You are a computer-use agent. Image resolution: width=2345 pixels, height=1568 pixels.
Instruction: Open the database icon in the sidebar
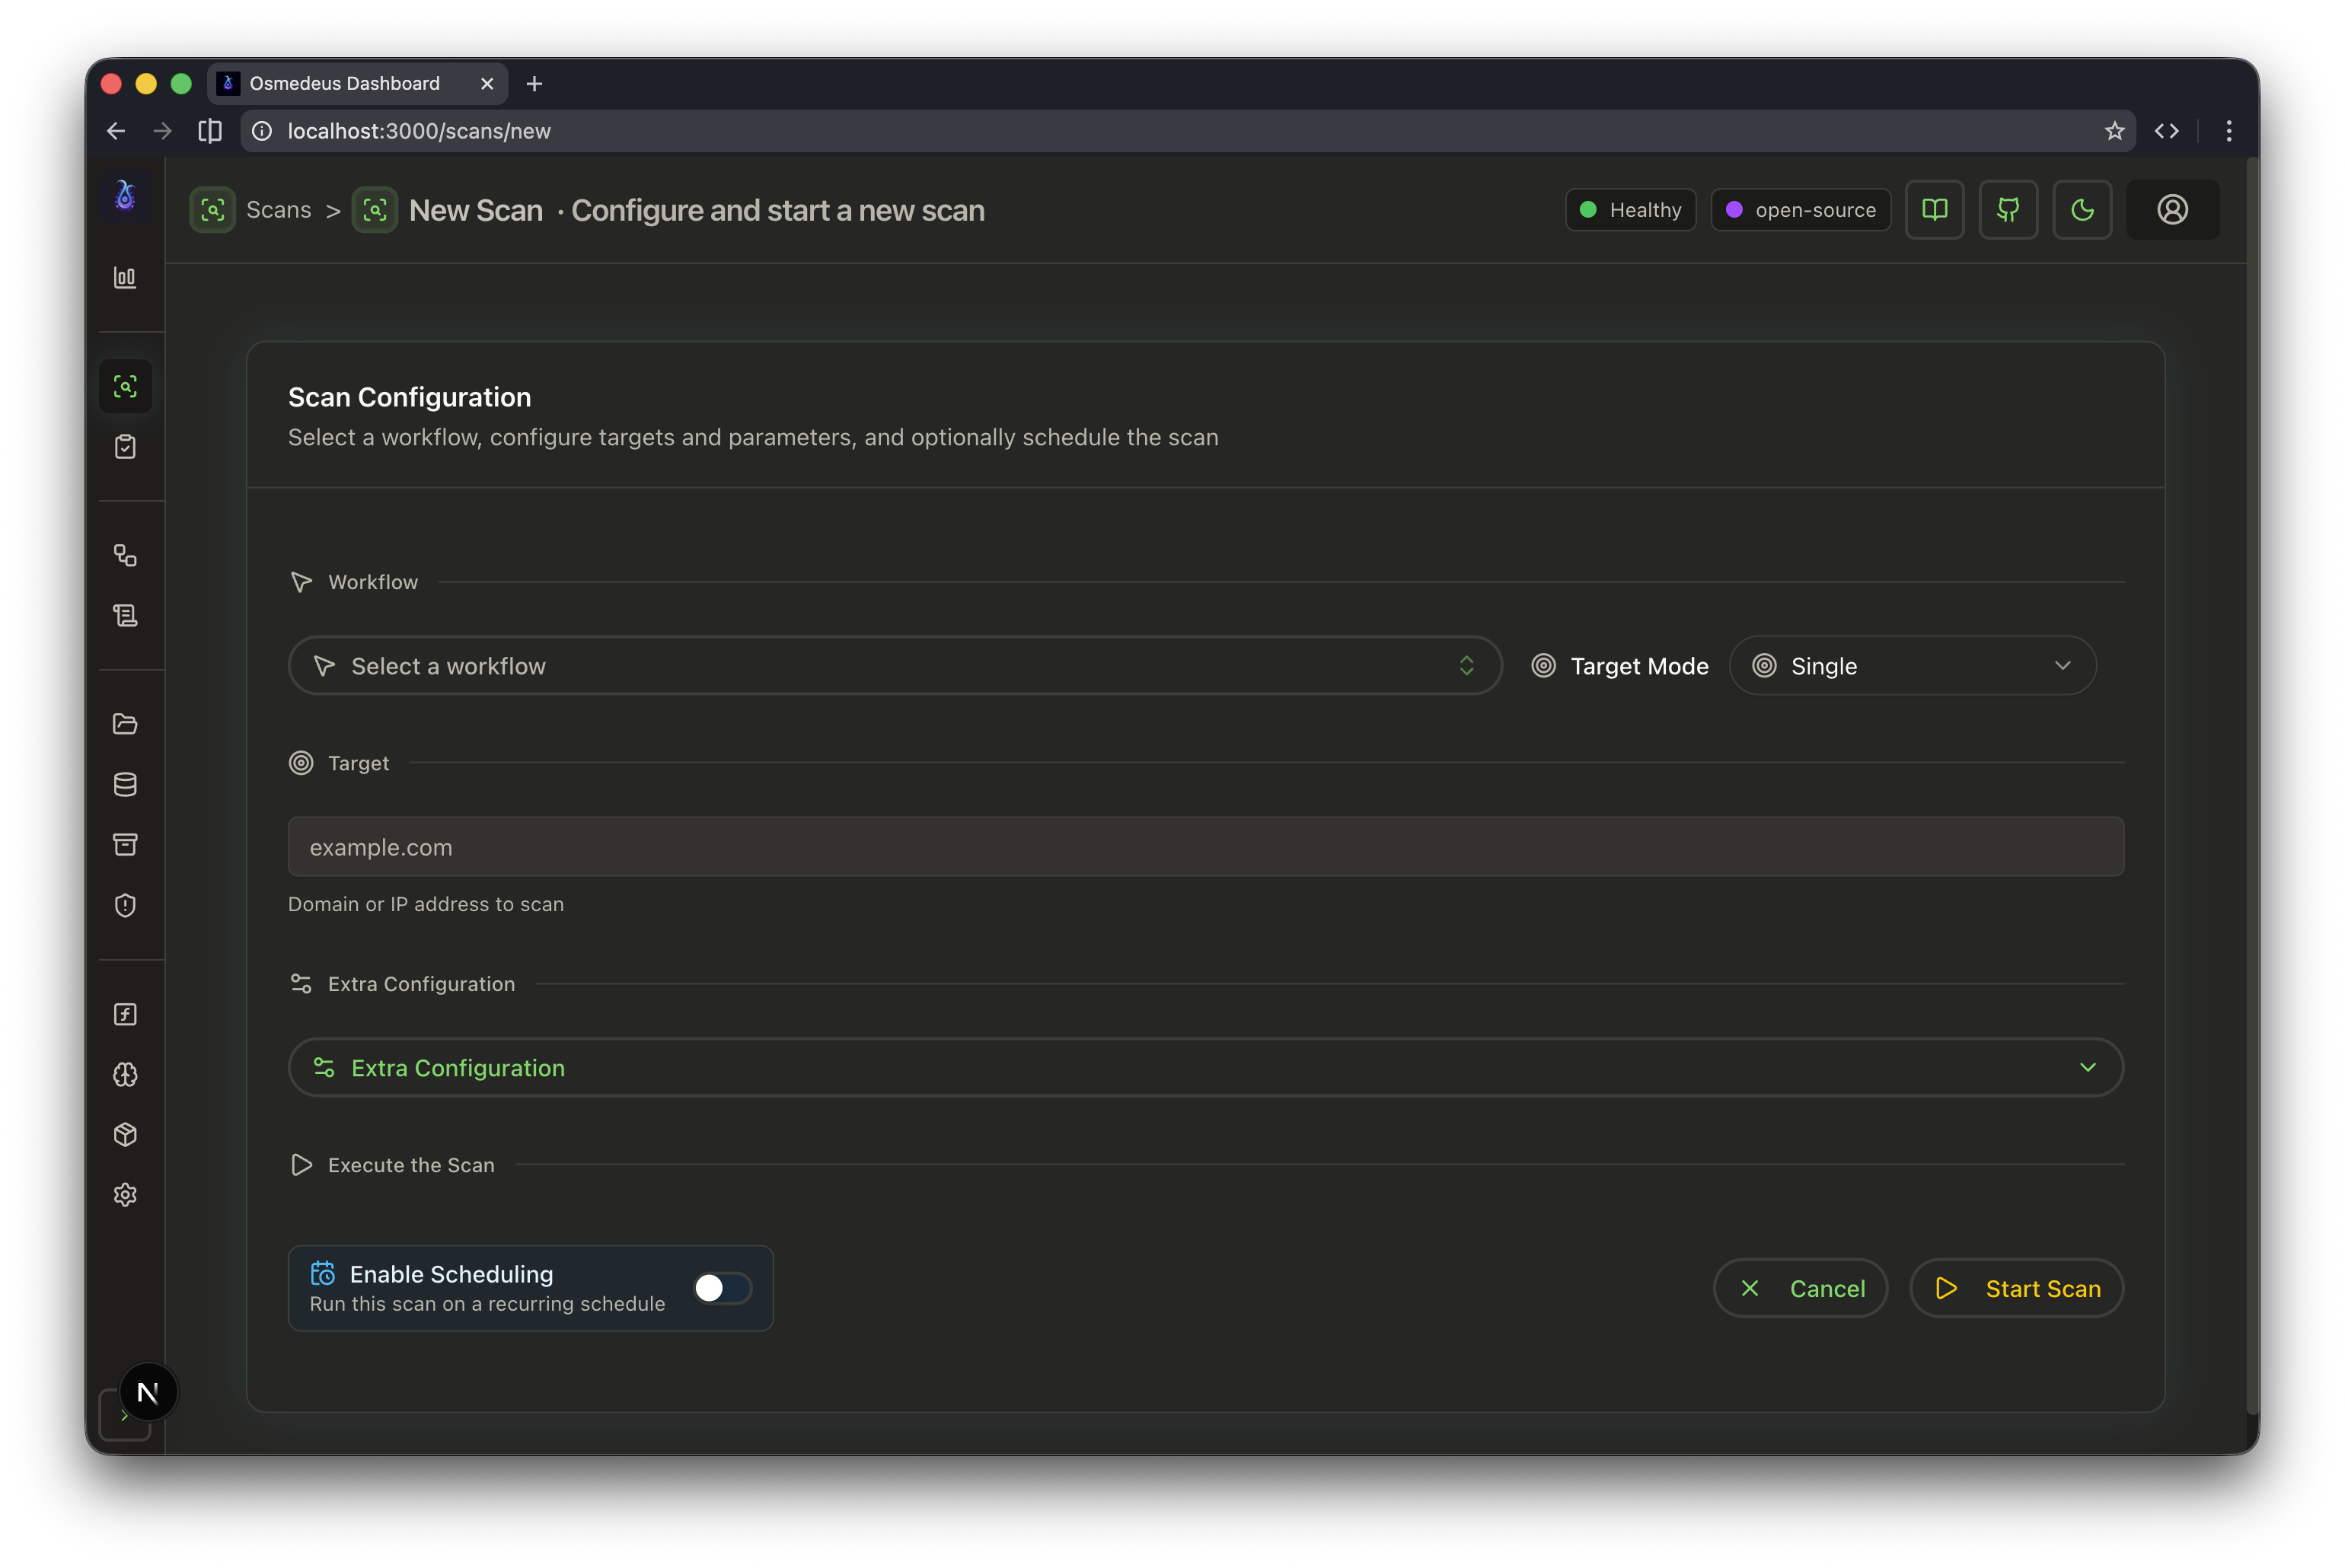click(126, 784)
